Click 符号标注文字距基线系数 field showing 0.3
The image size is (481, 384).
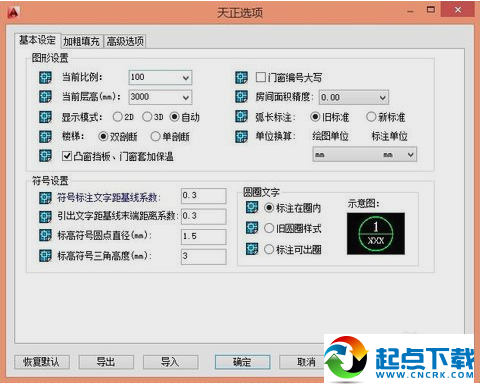point(204,196)
